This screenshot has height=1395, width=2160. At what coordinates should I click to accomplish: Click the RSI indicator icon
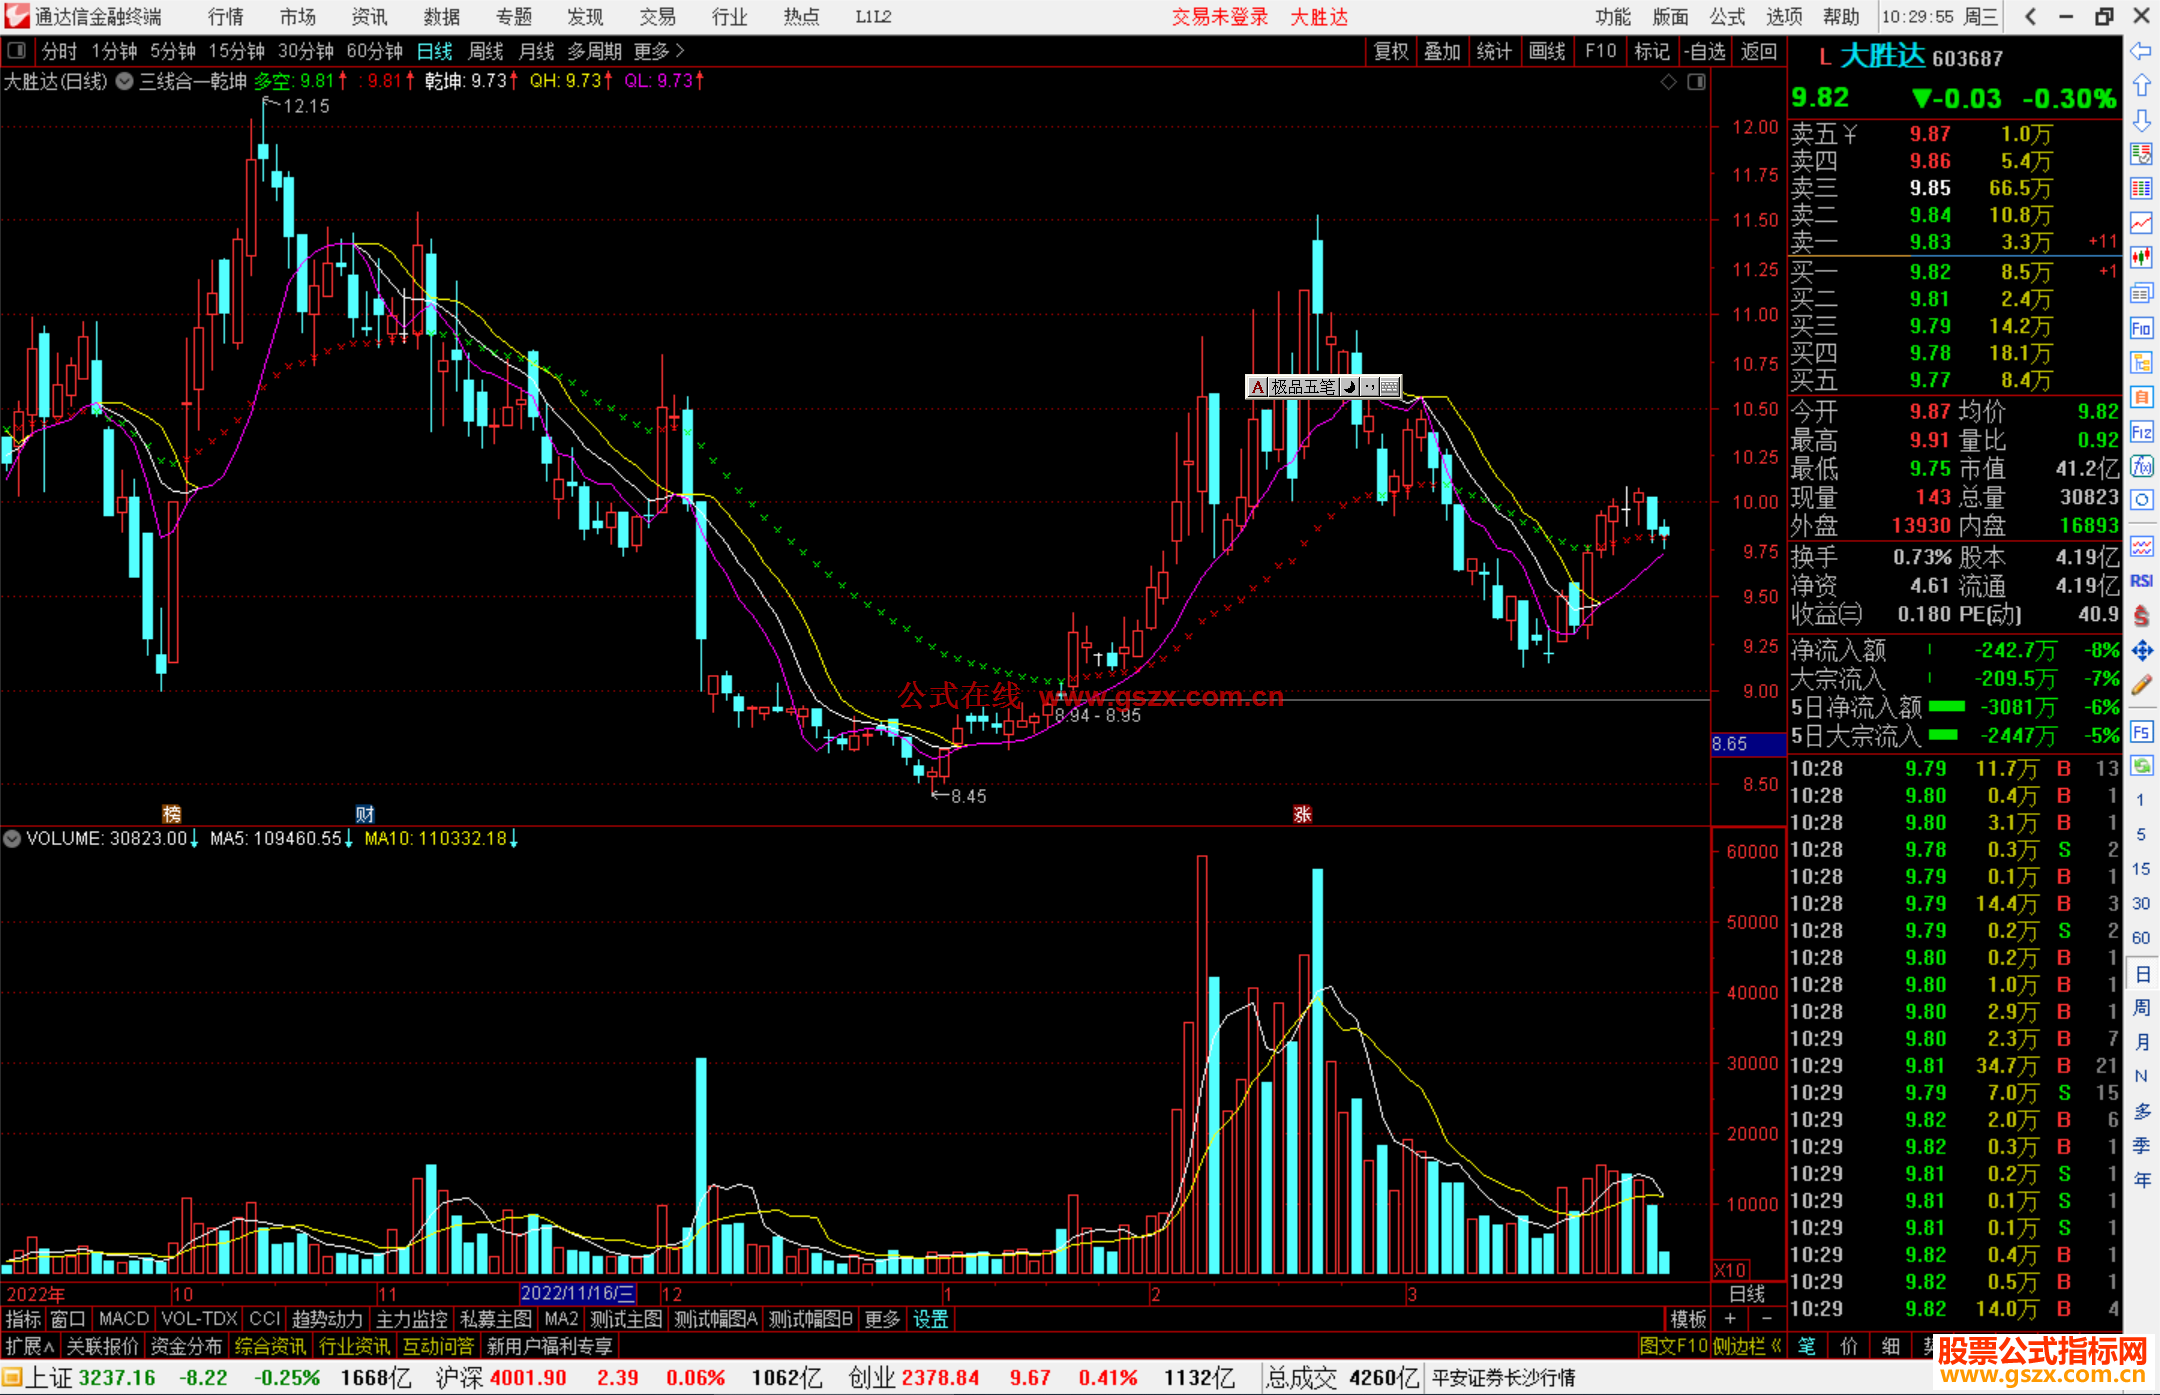click(x=2141, y=581)
